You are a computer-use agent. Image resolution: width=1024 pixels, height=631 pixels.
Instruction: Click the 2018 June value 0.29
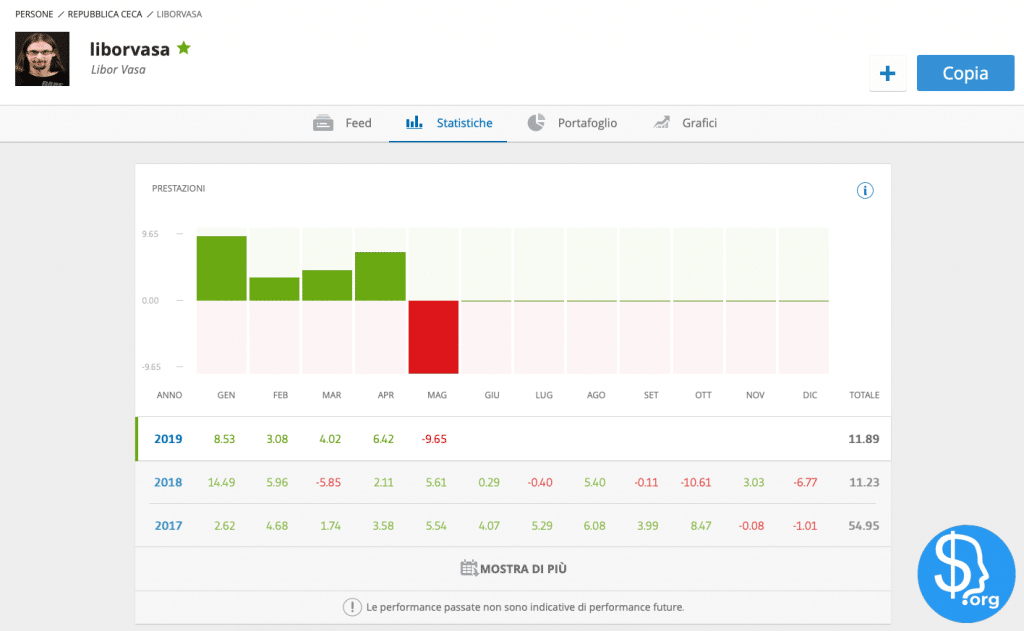click(x=488, y=482)
